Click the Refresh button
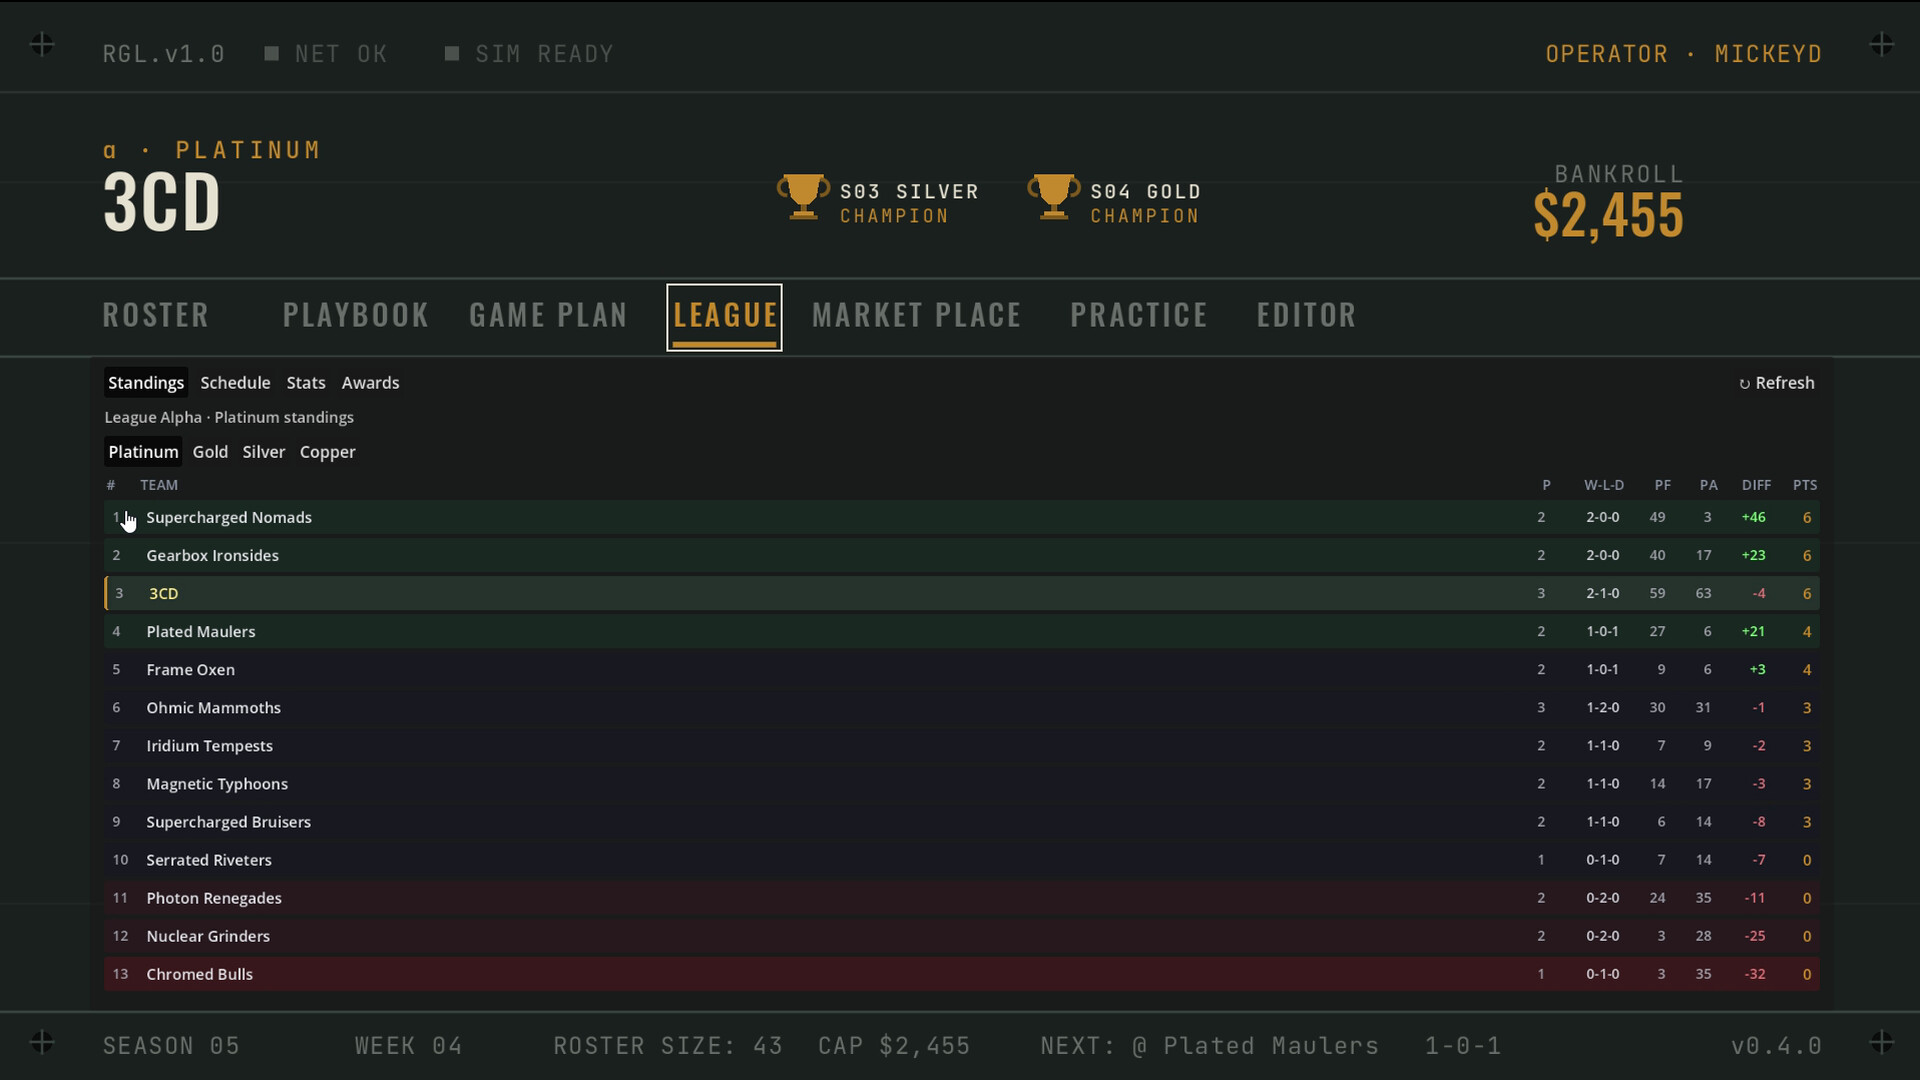The image size is (1920, 1080). 1777,383
